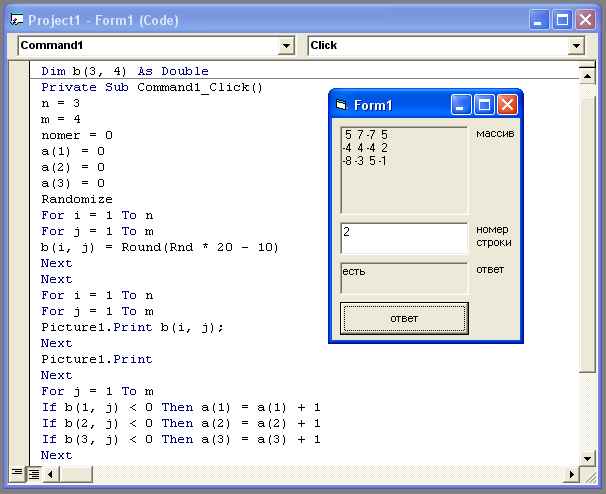The height and width of the screenshot is (494, 606).
Task: Click the Form1 window title icon
Action: (x=341, y=105)
